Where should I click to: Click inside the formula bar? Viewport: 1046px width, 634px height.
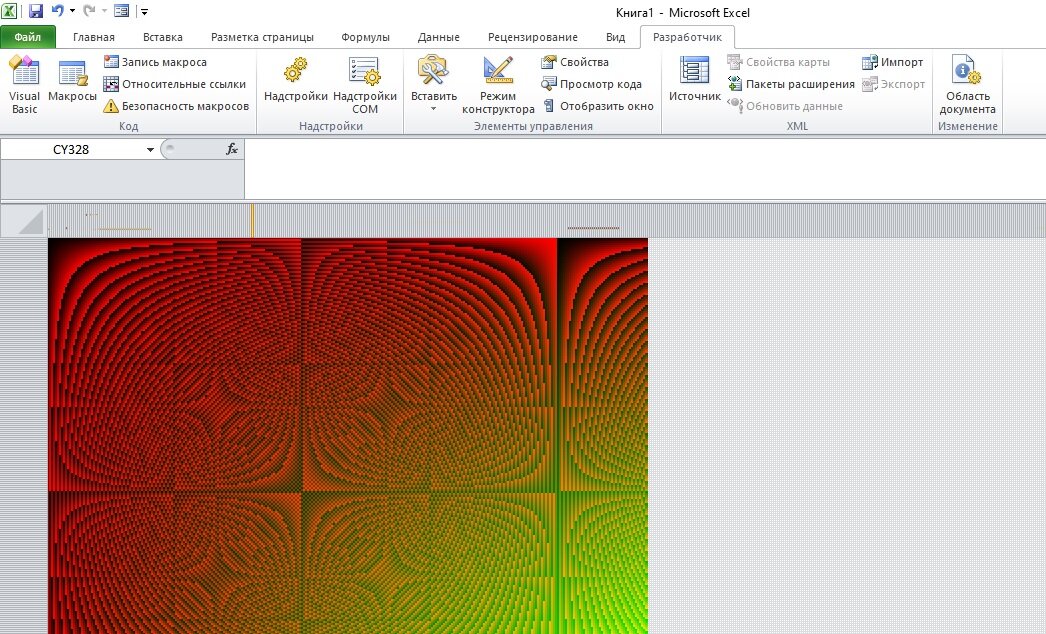click(645, 169)
